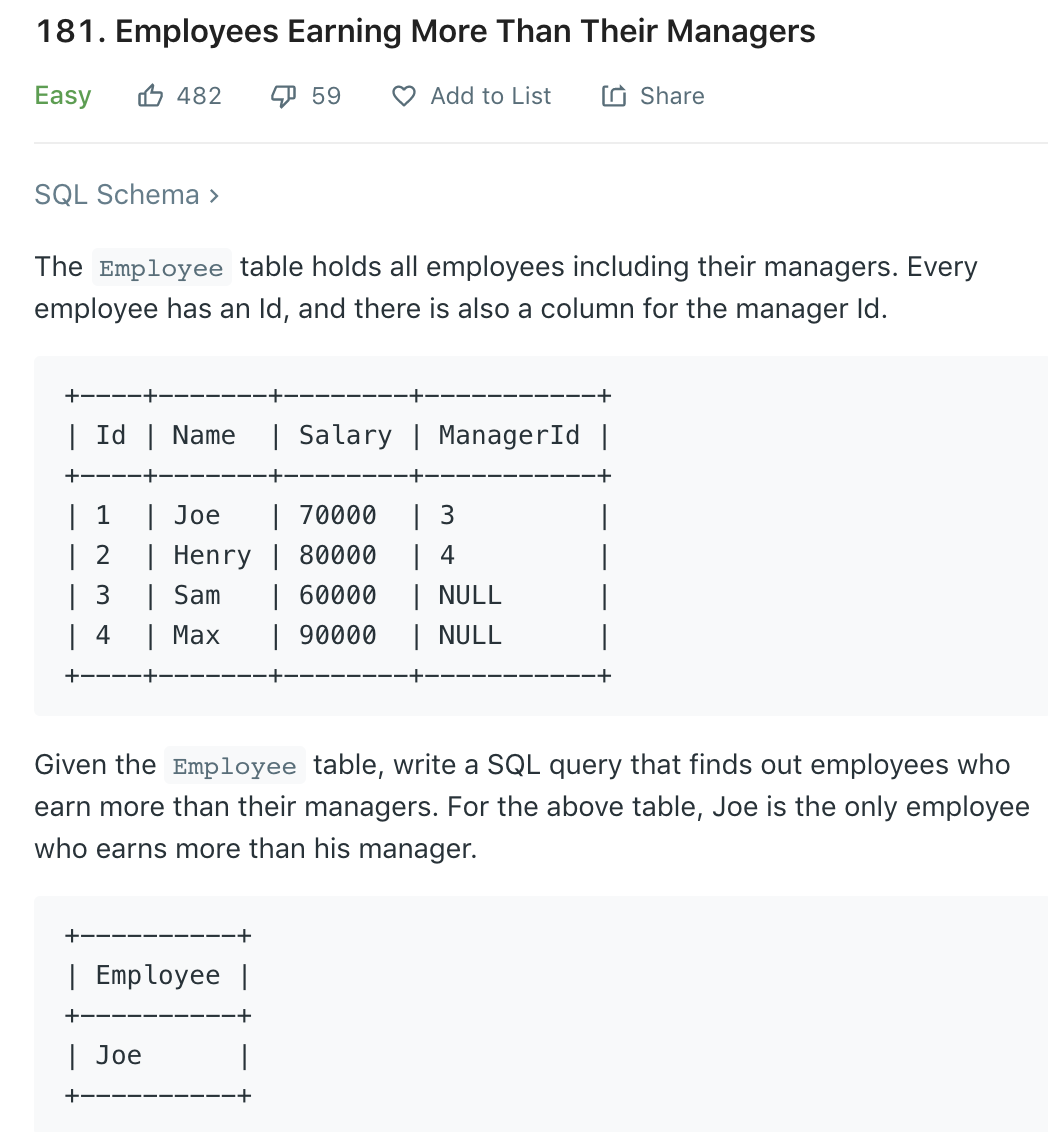The width and height of the screenshot is (1048, 1132).
Task: Click the Employee header in the result table
Action: point(158,975)
